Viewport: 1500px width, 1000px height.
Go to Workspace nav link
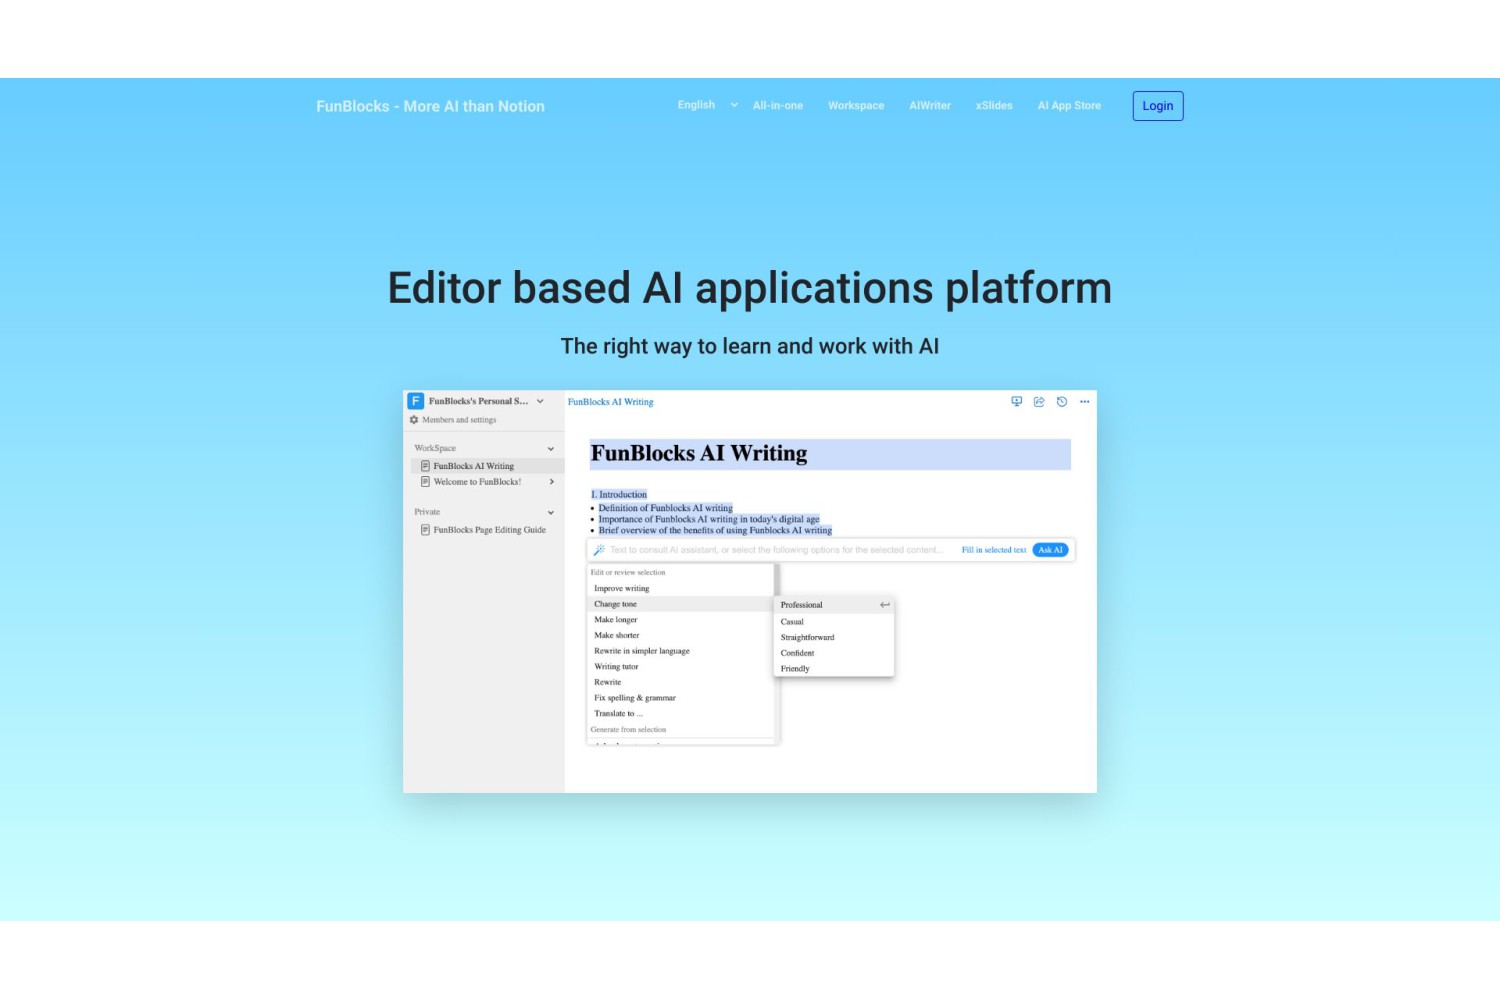pos(856,105)
